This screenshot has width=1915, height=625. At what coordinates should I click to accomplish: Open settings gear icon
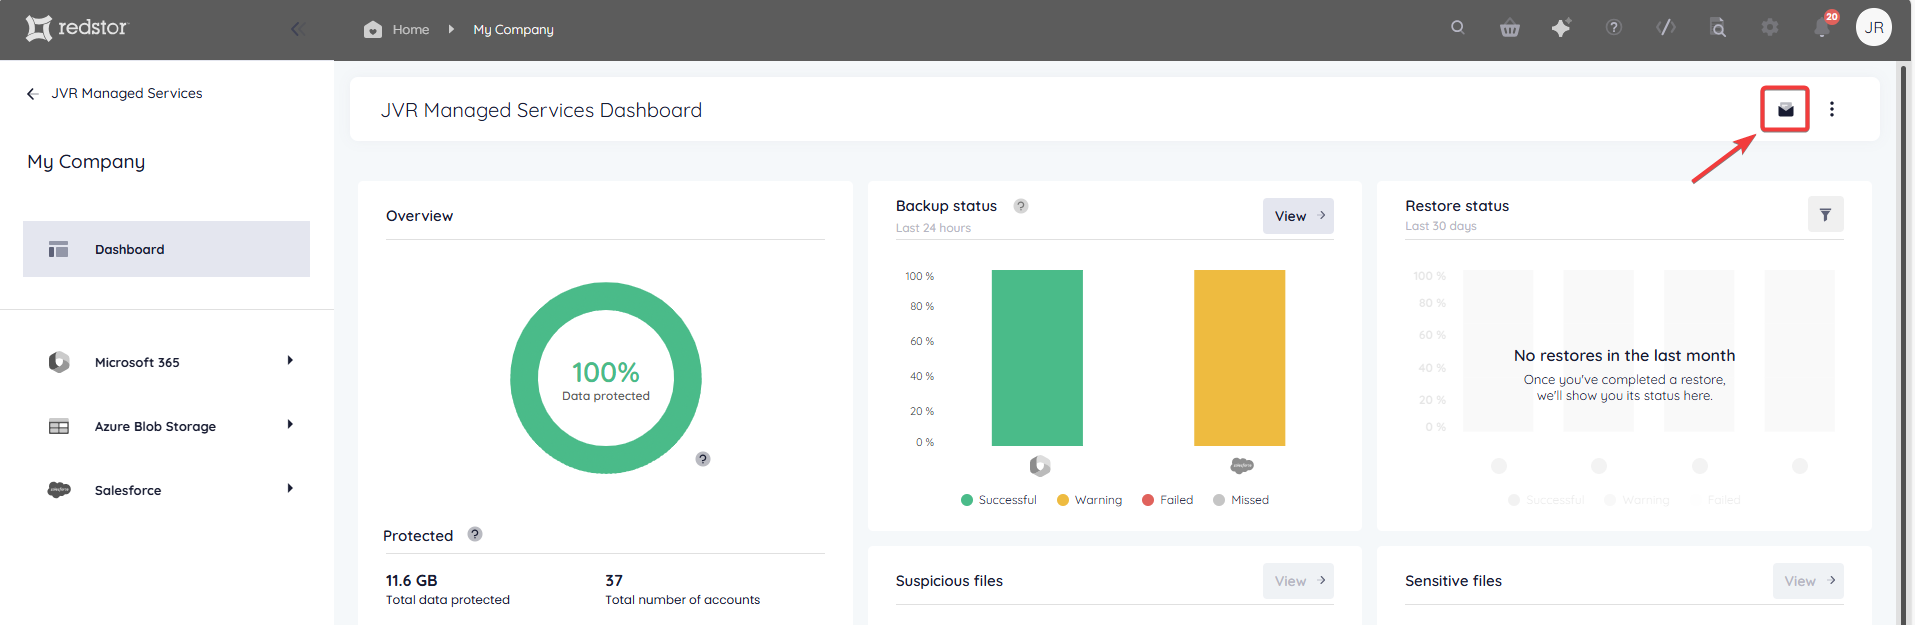(x=1770, y=28)
